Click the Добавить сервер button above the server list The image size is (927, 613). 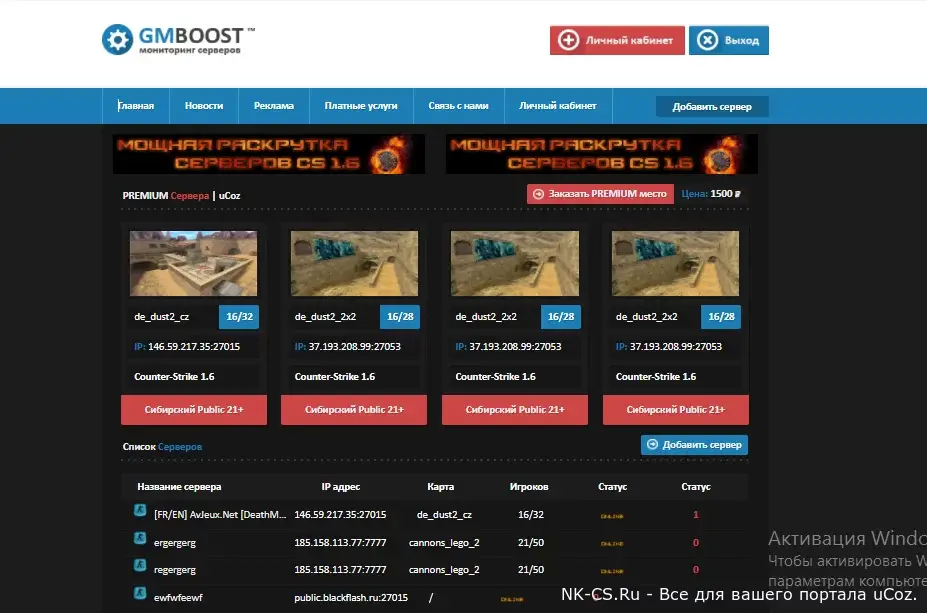694,445
